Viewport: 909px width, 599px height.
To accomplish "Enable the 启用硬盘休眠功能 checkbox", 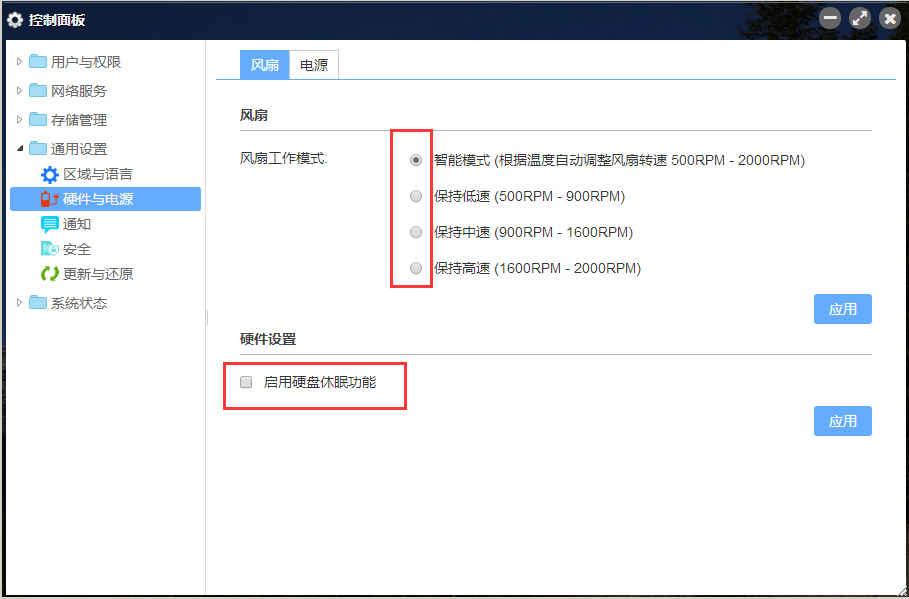I will [x=246, y=382].
